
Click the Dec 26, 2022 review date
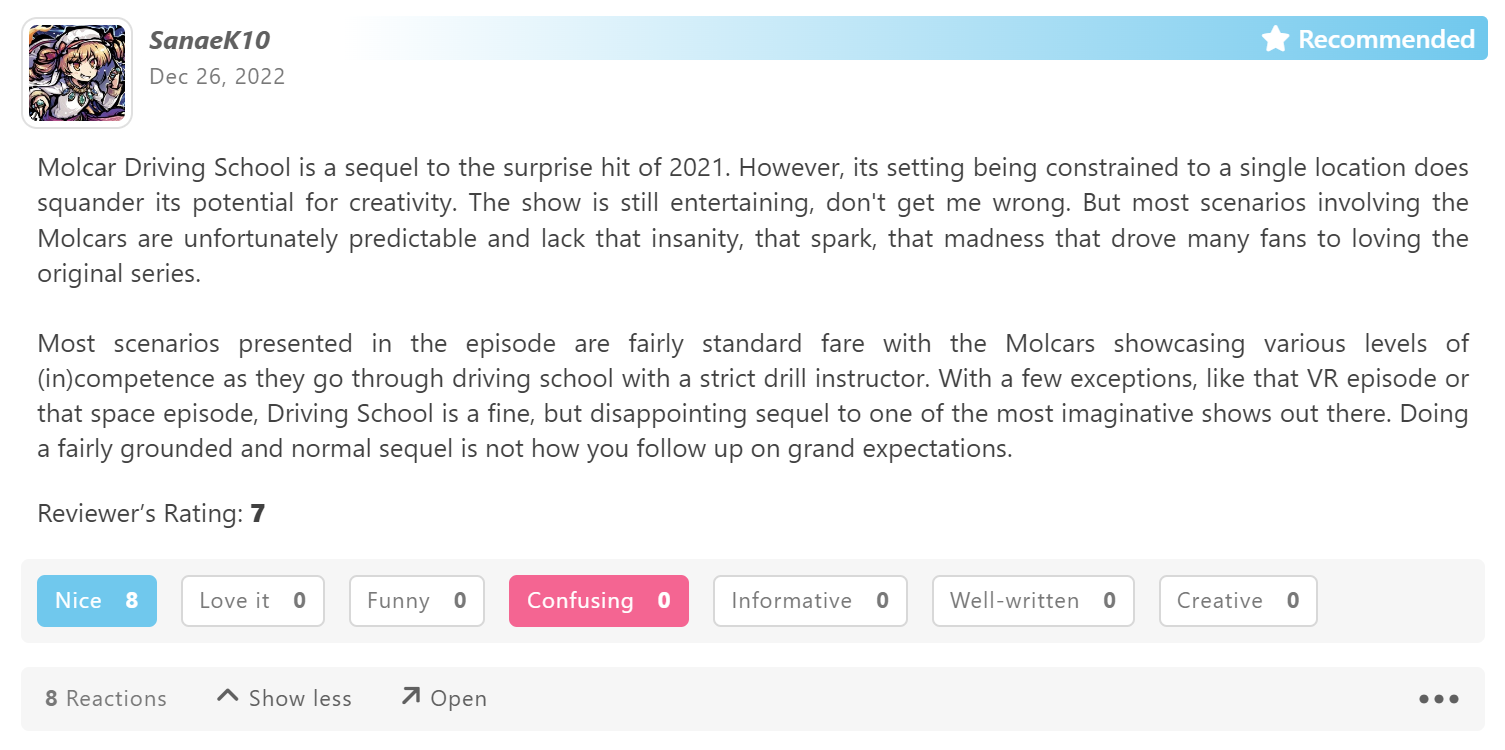(217, 76)
